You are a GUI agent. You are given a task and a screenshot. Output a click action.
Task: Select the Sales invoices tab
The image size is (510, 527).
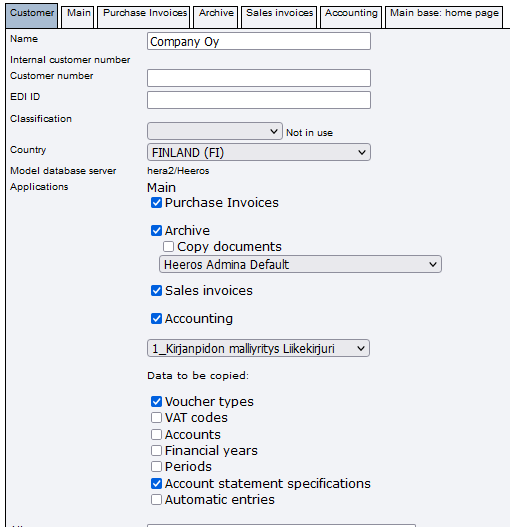(279, 16)
